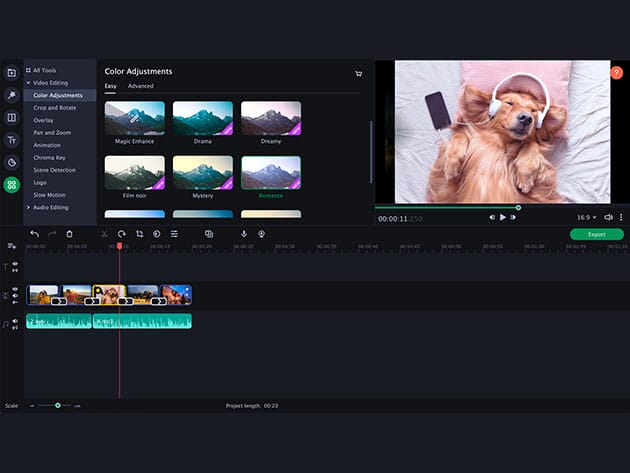Open the shopping cart effects store
This screenshot has height=473, width=630.
(359, 73)
